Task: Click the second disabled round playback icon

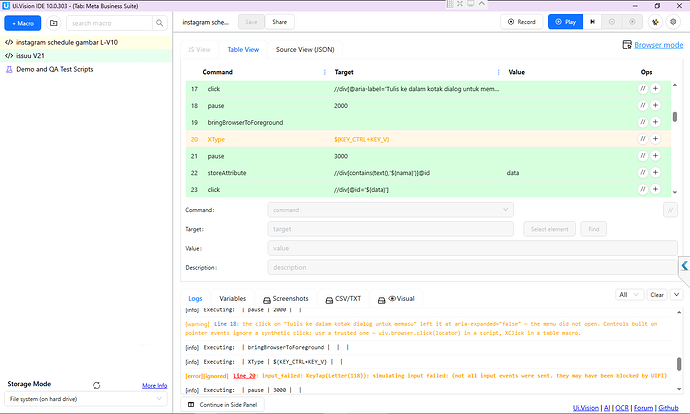Action: pyautogui.click(x=632, y=22)
